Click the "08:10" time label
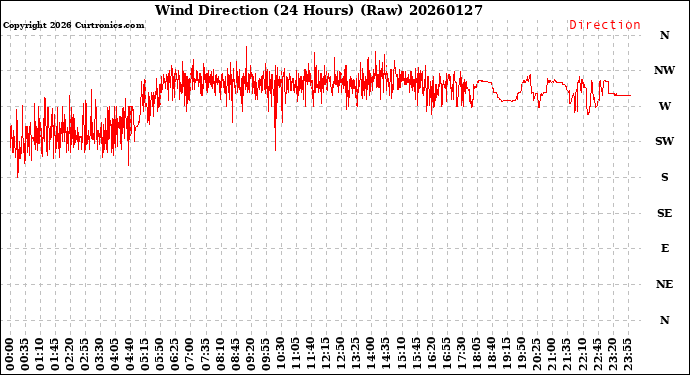Viewport: 690px width, 375px height. pos(220,355)
